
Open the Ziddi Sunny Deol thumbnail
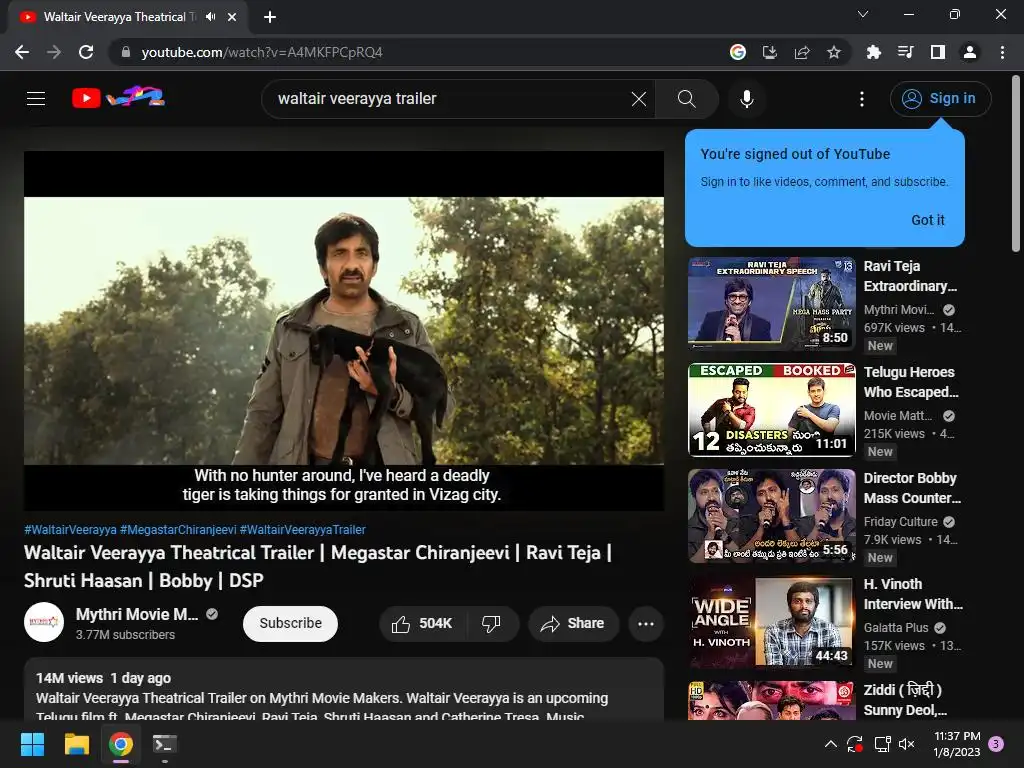pos(771,700)
